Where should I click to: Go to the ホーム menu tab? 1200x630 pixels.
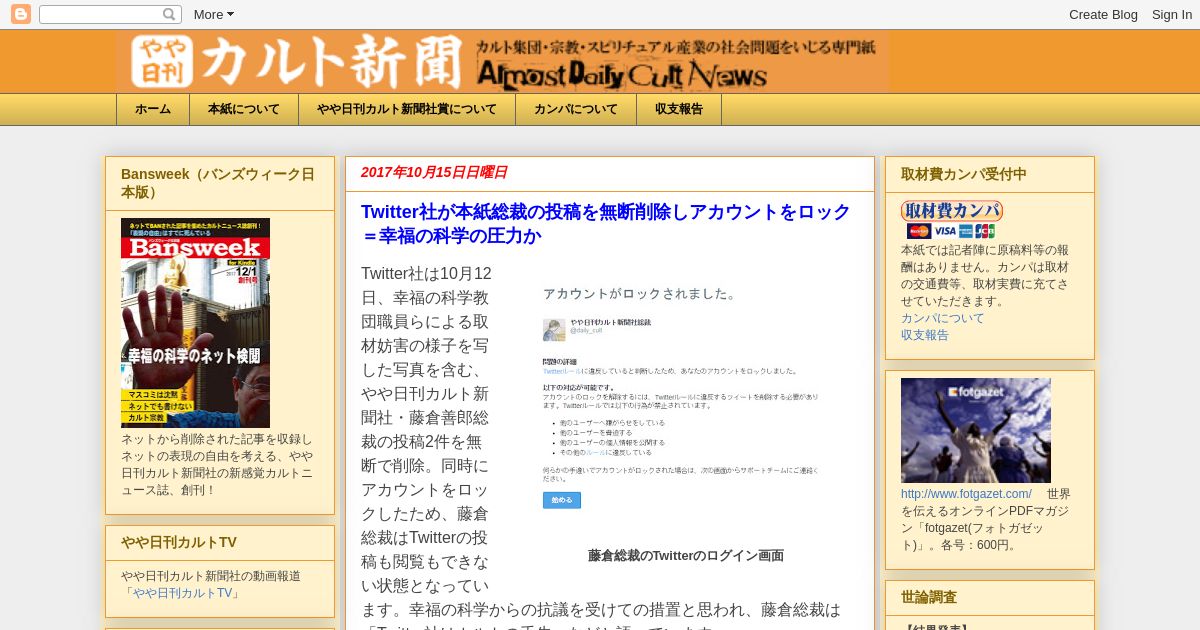[153, 110]
